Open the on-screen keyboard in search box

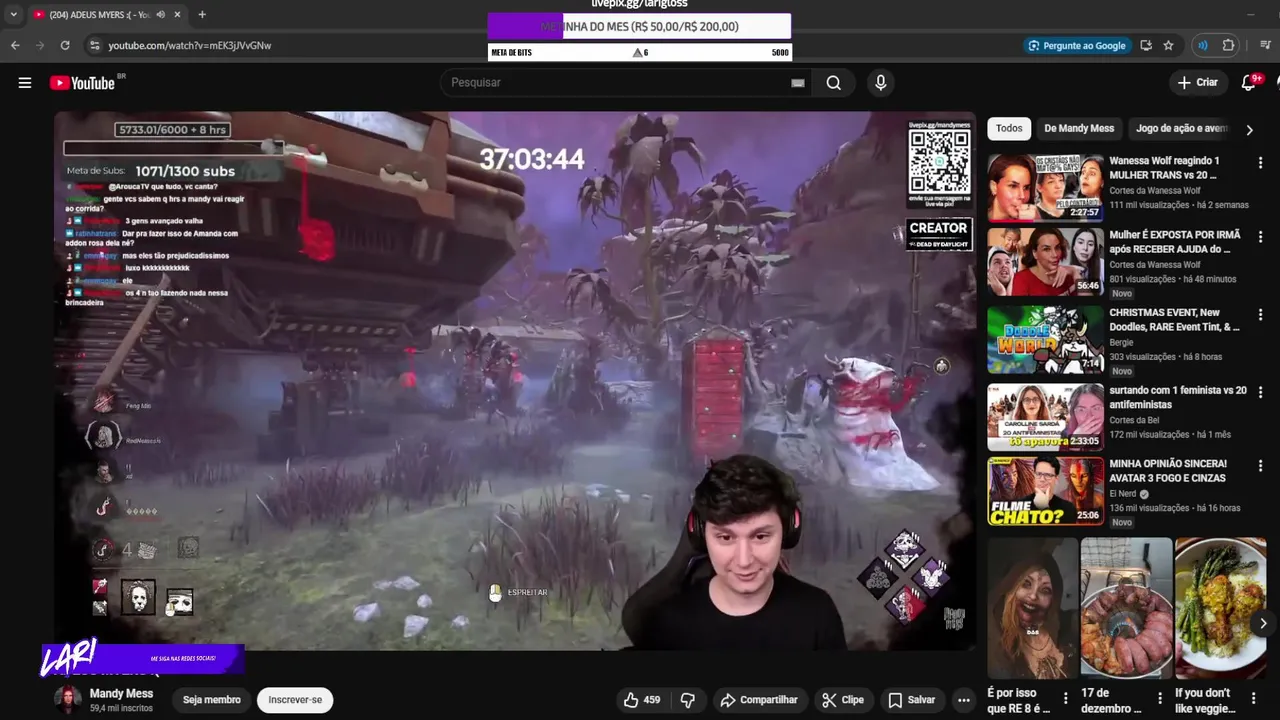[797, 83]
